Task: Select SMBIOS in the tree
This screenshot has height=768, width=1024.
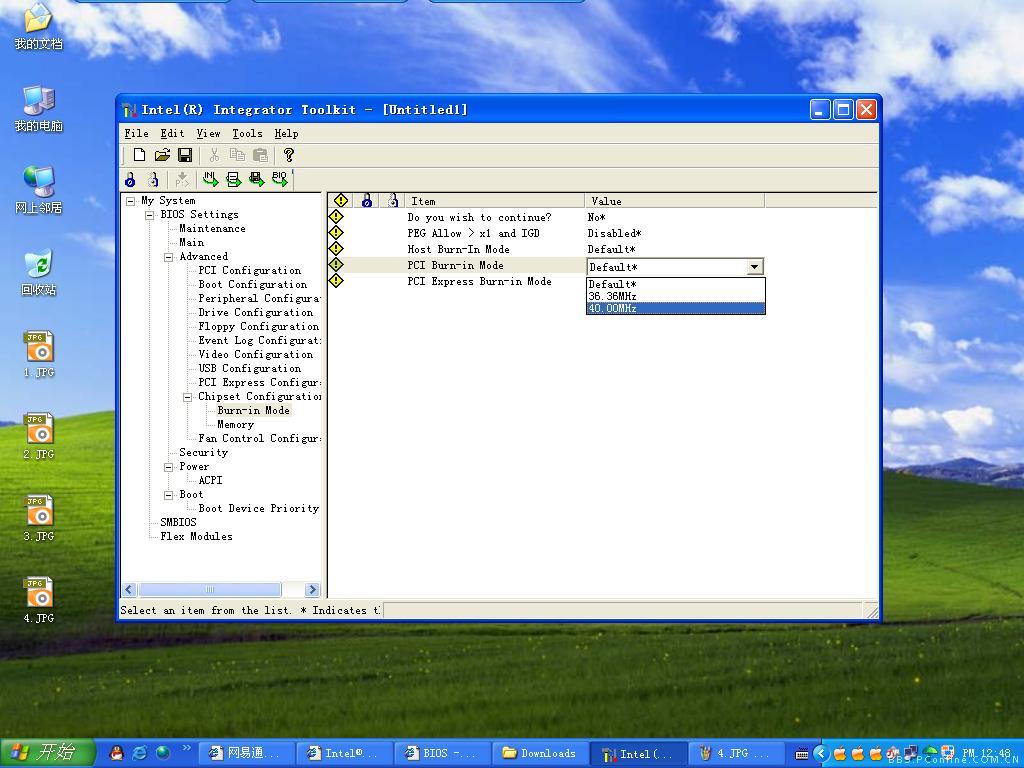Action: coord(178,522)
